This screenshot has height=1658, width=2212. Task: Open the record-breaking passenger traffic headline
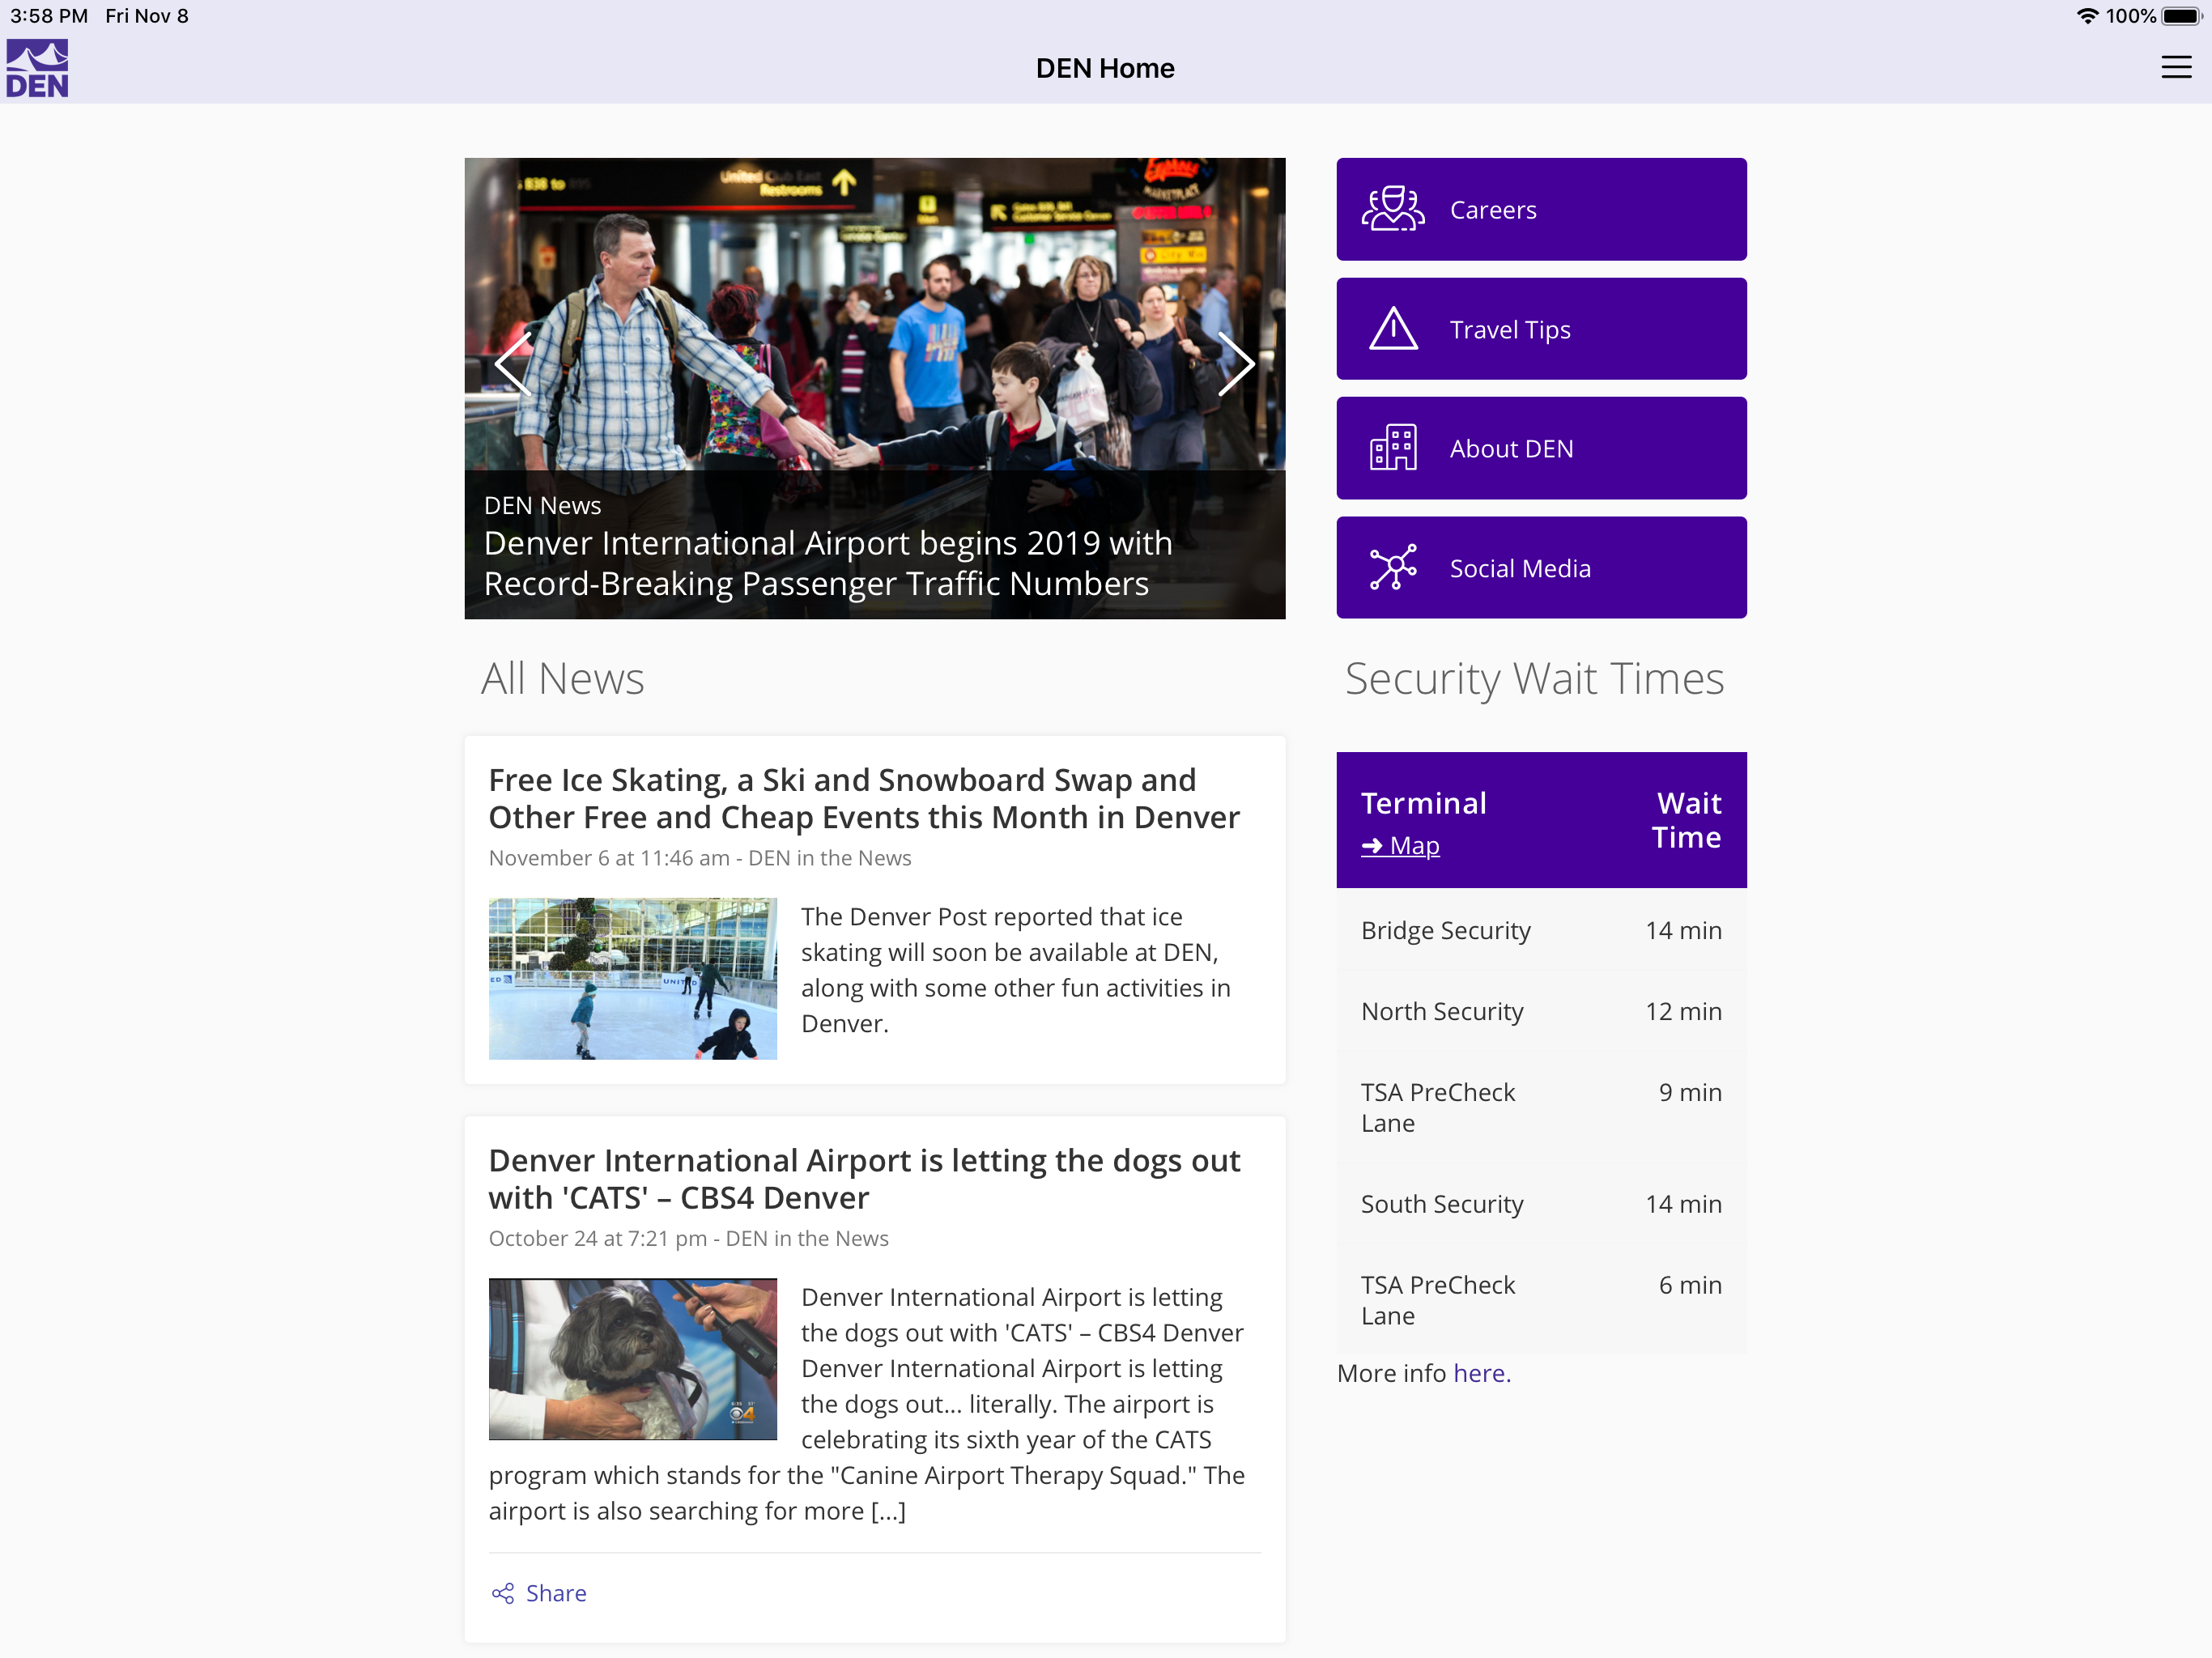click(828, 563)
